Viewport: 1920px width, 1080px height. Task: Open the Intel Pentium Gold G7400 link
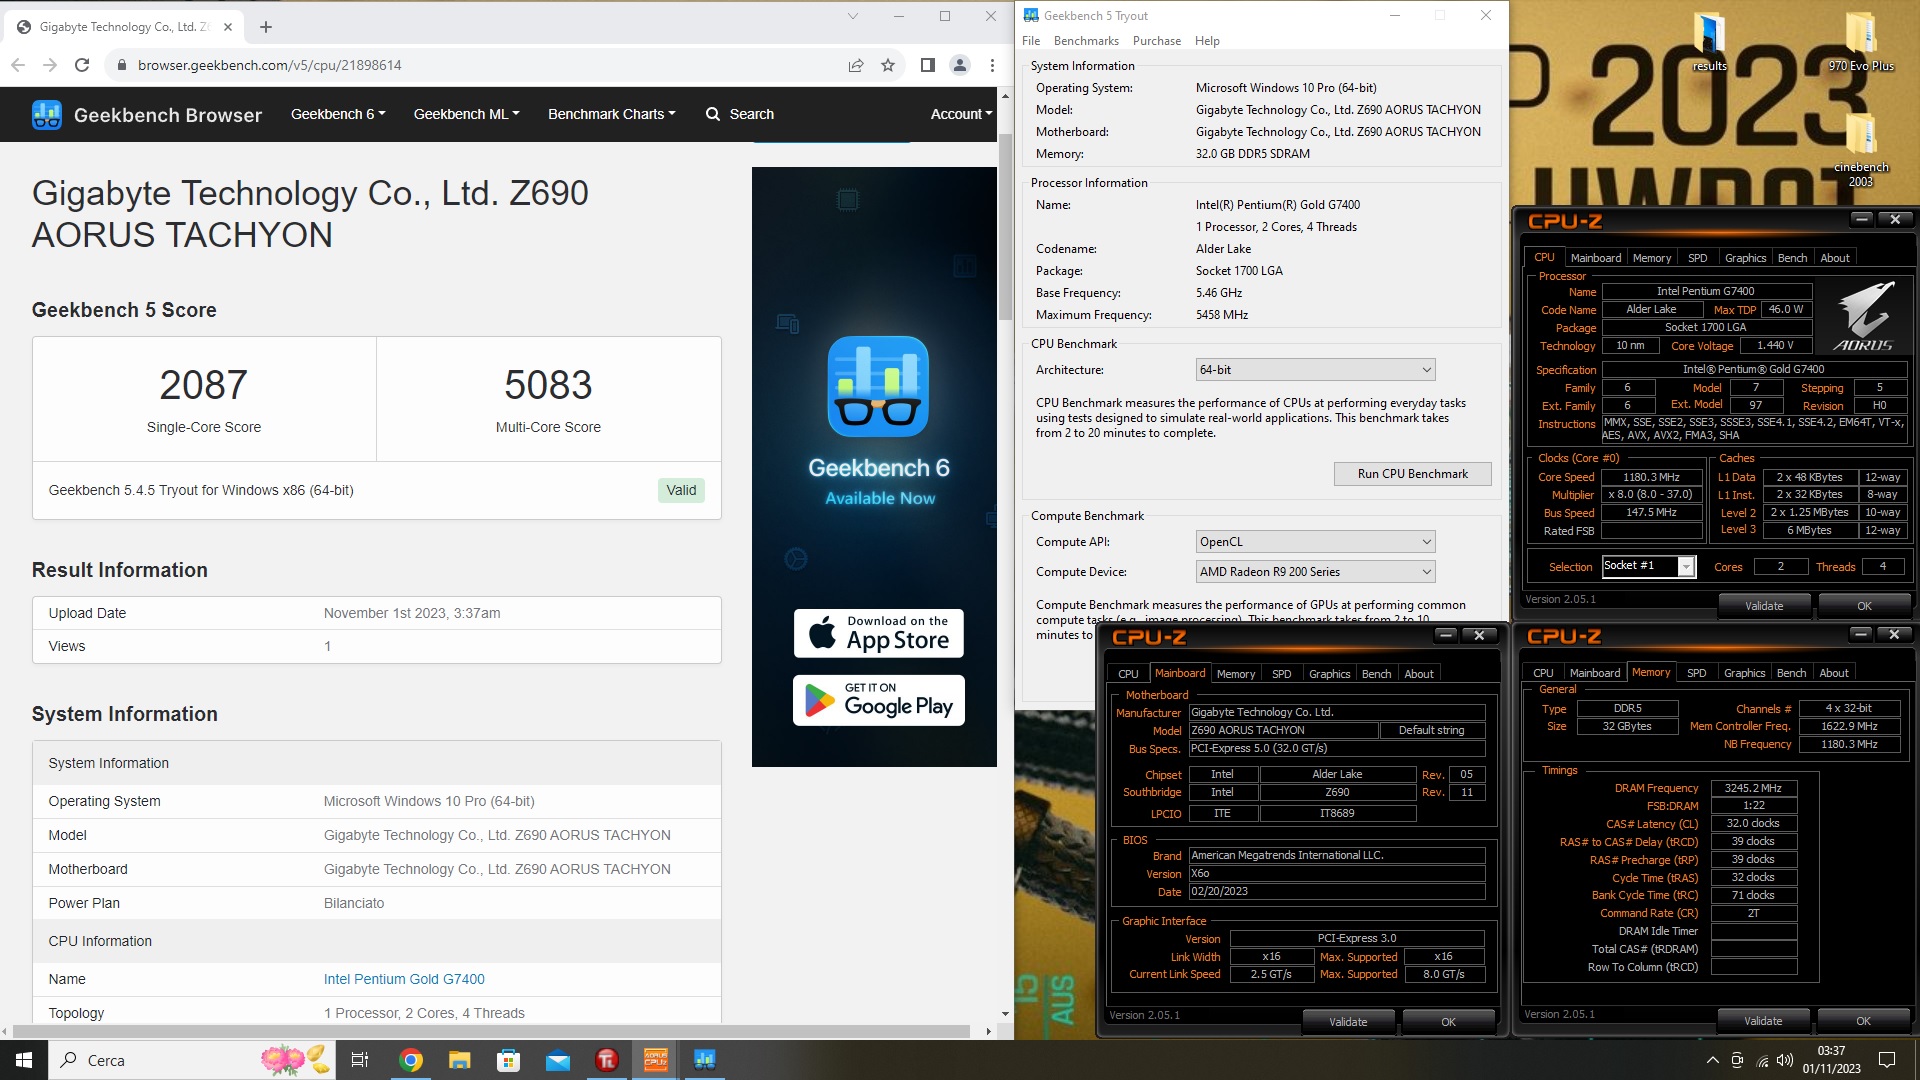(x=404, y=979)
